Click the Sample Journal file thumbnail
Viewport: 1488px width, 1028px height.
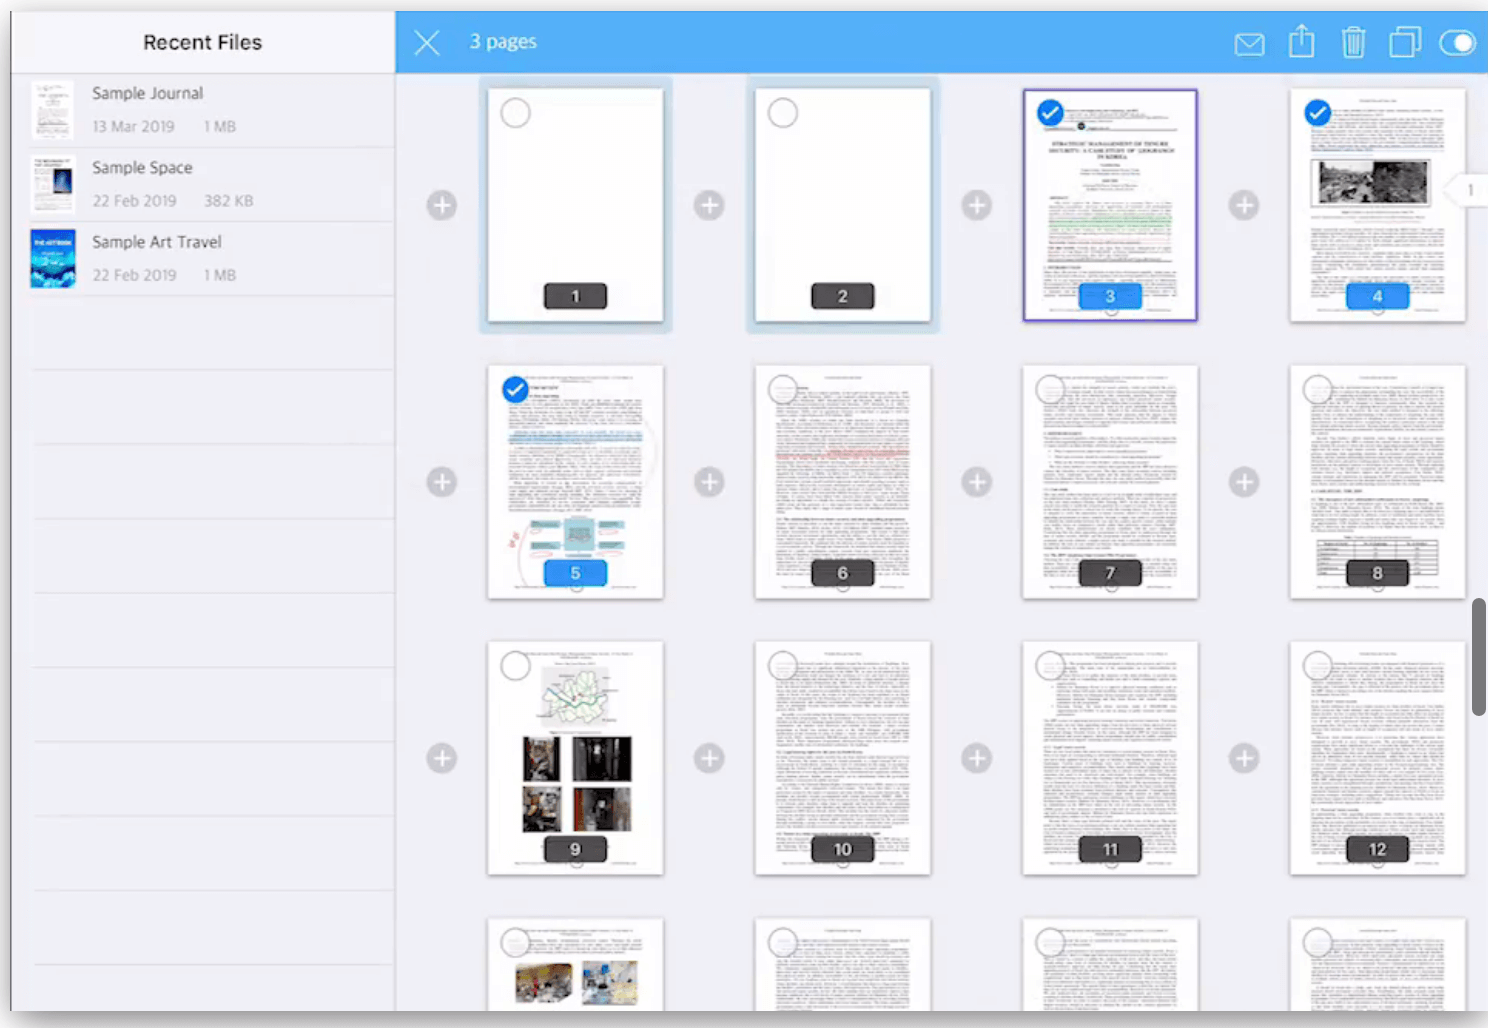(x=52, y=110)
